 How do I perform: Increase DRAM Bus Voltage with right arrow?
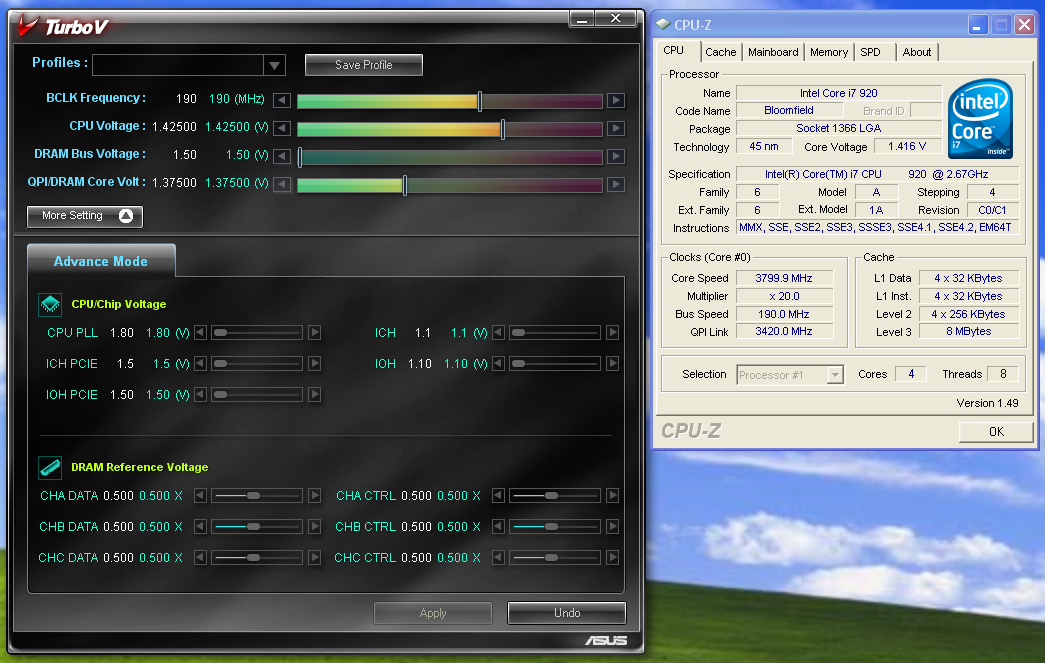(616, 156)
